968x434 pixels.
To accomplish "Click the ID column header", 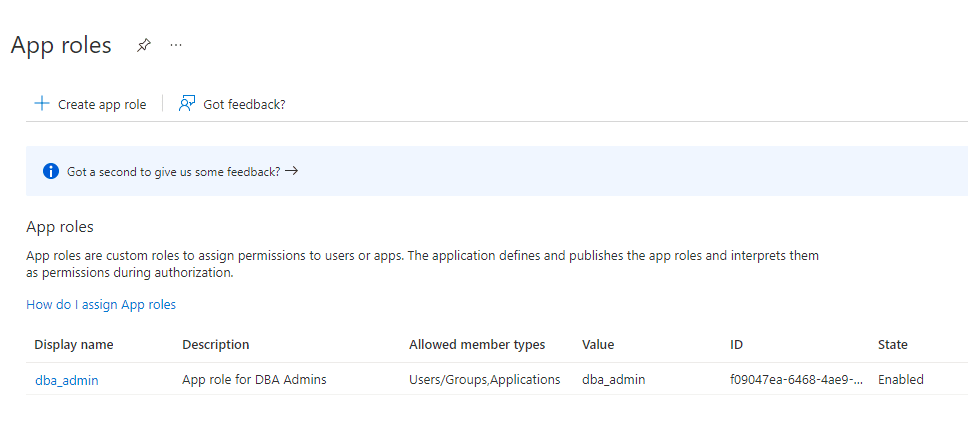I will coord(737,345).
